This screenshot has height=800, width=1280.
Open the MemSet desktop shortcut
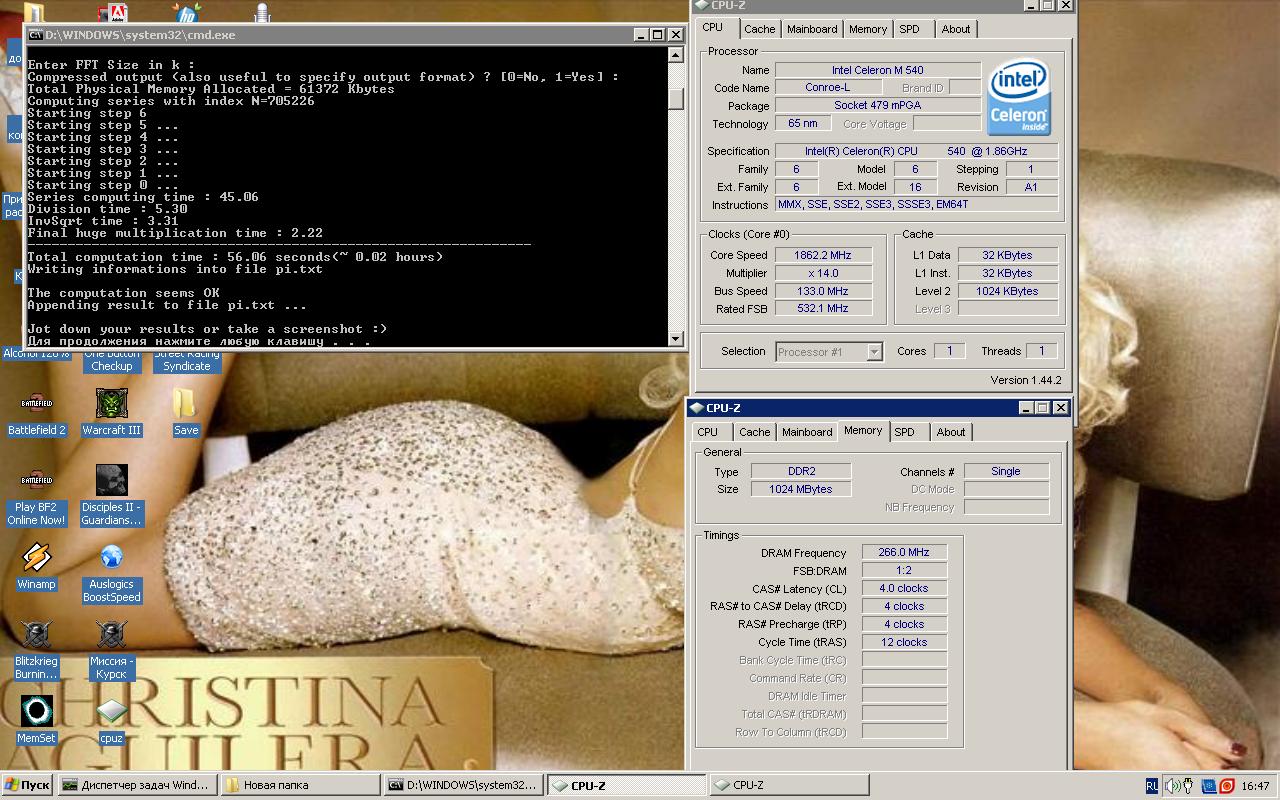pyautogui.click(x=37, y=720)
